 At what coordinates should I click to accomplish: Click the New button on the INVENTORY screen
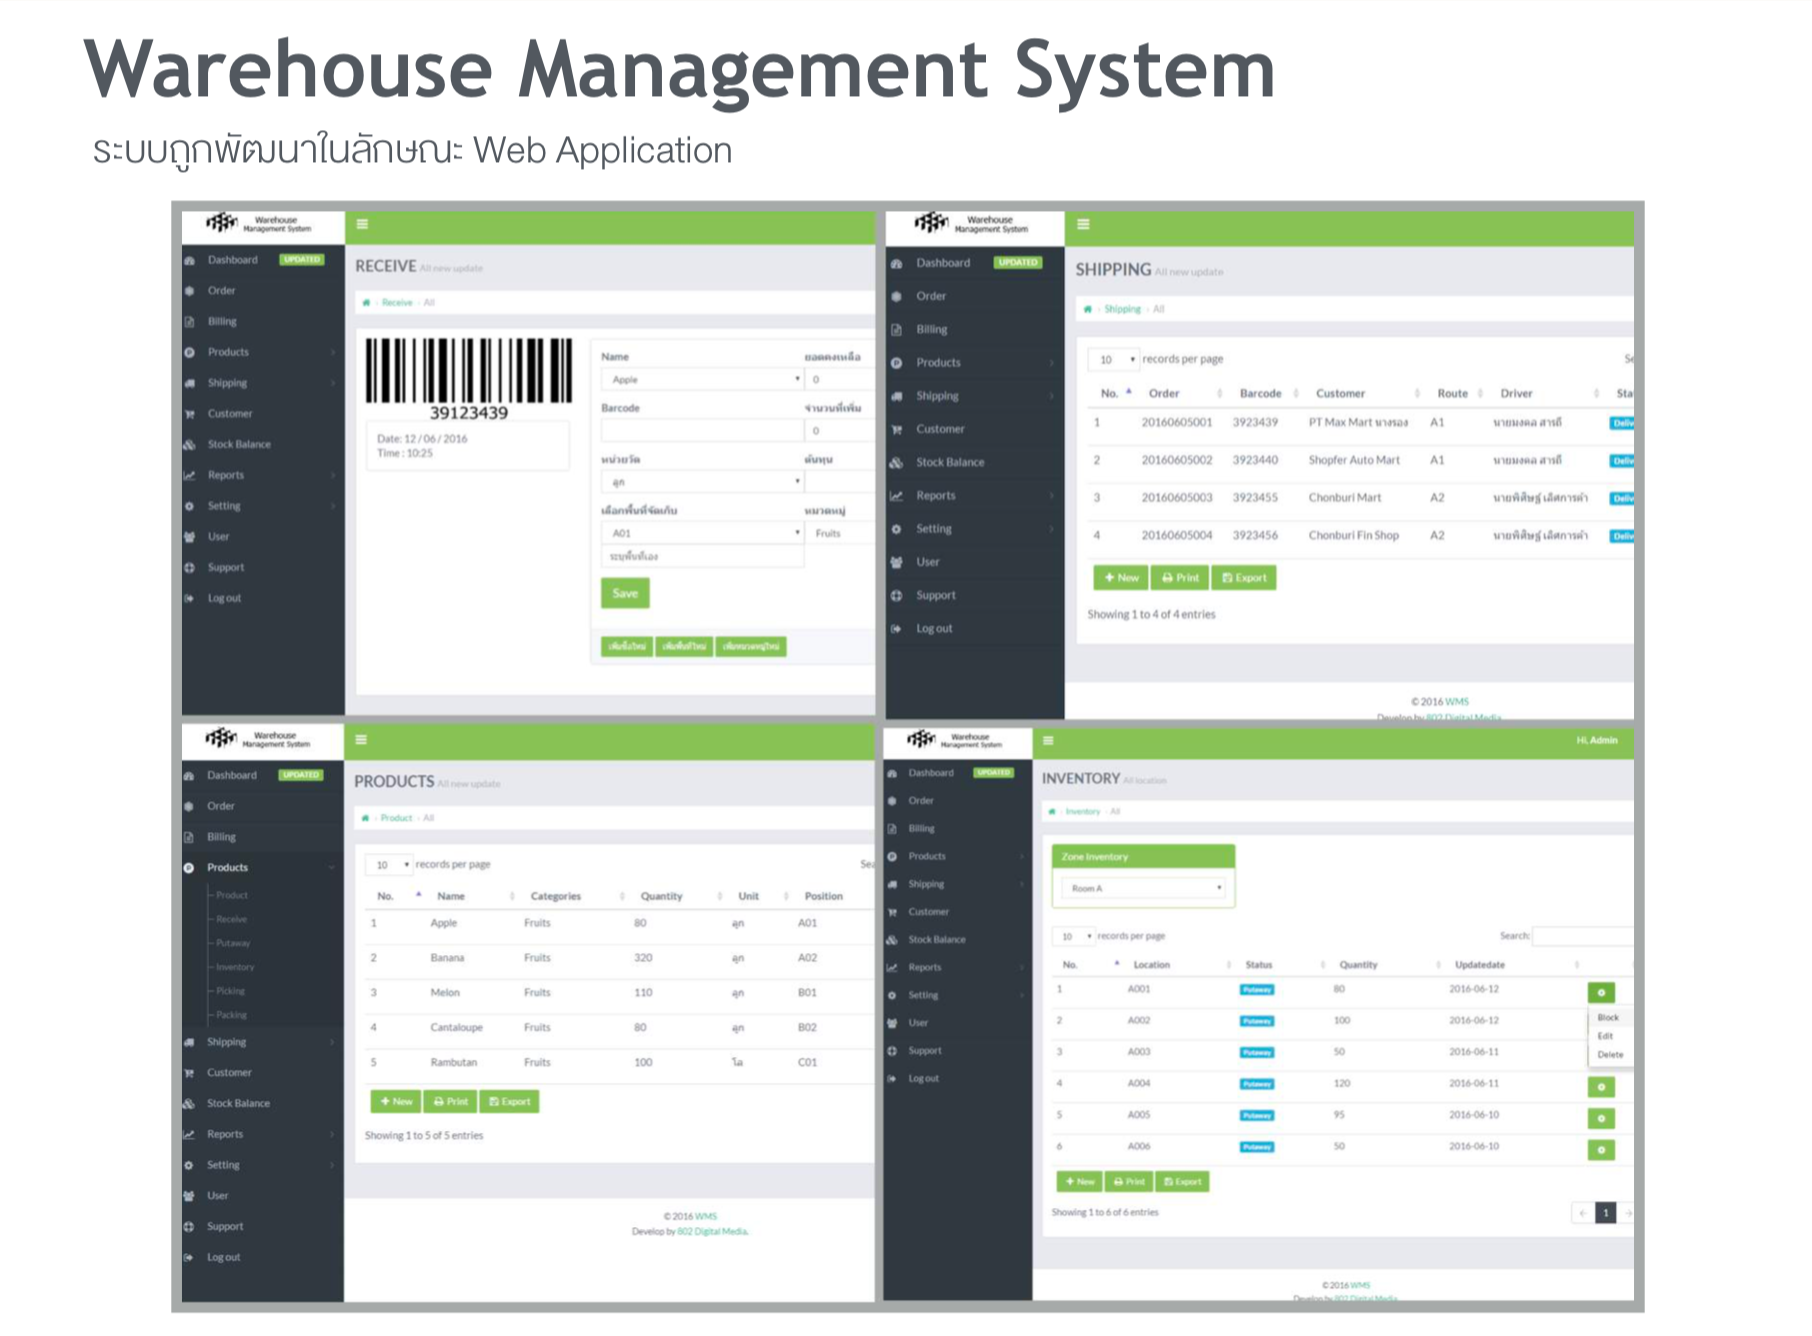(x=1079, y=1182)
